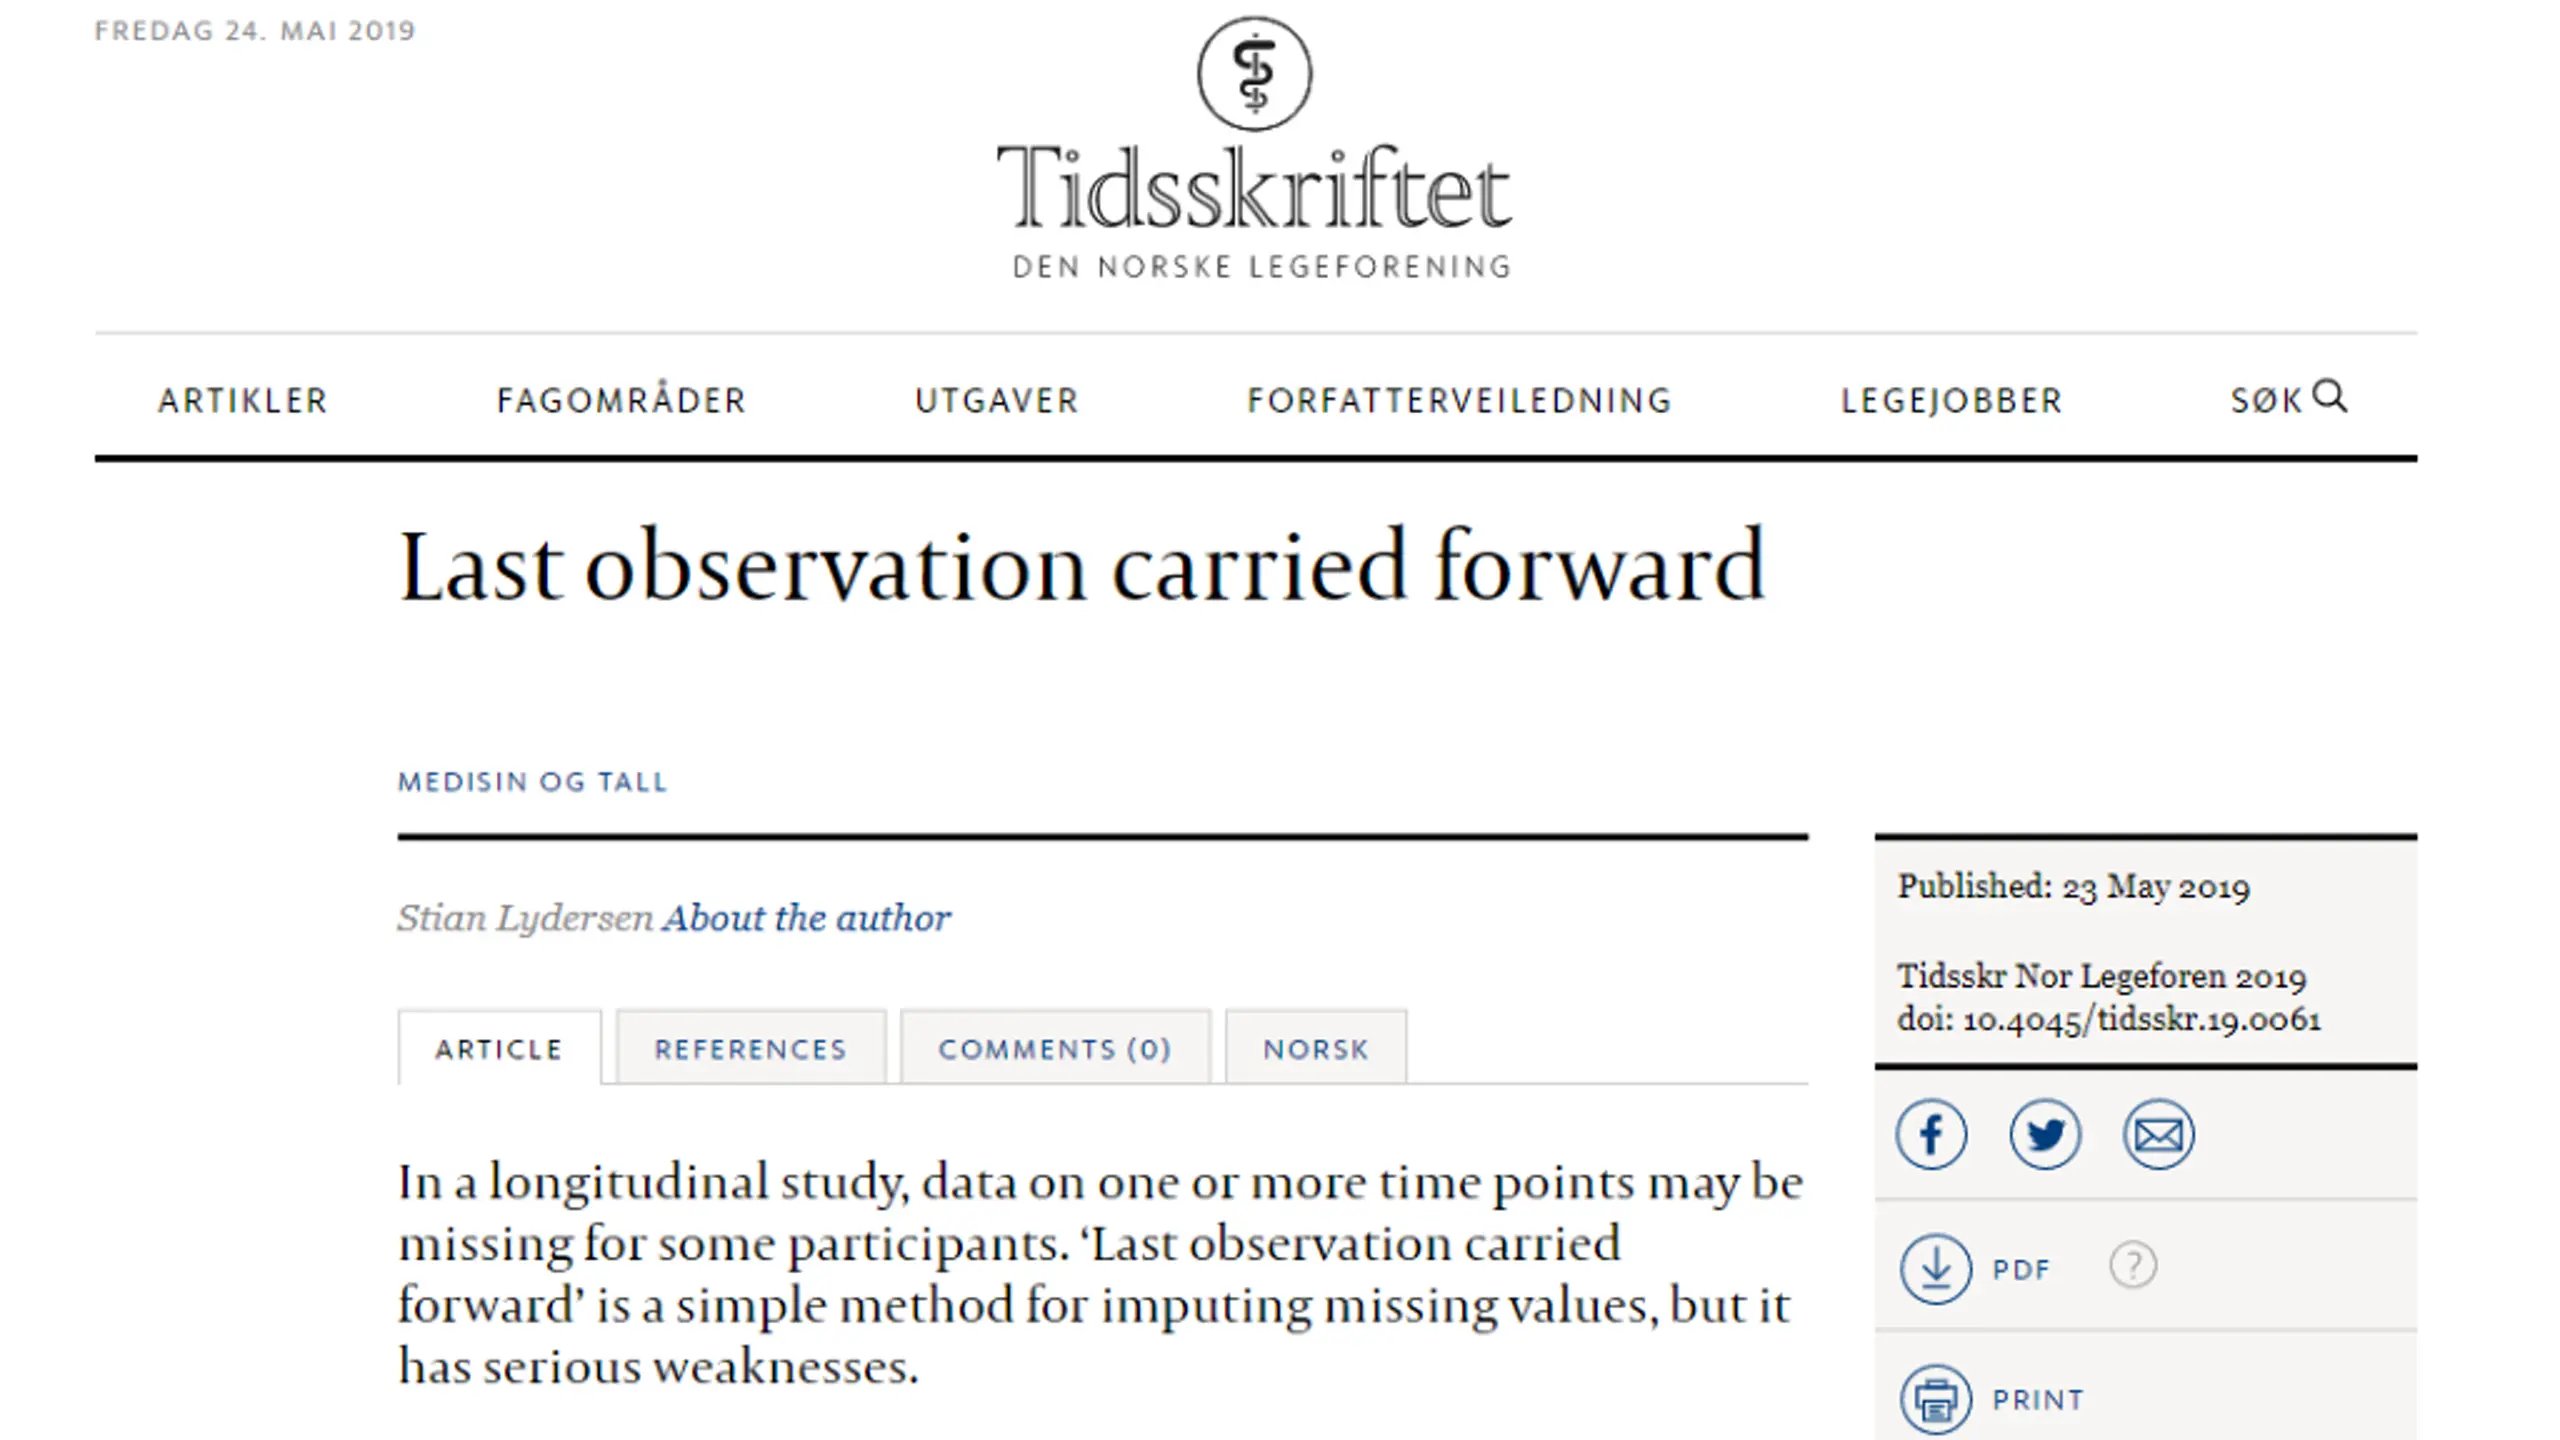2560x1440 pixels.
Task: Click the Tidsskriftet circular logo emblem
Action: coord(1255,73)
